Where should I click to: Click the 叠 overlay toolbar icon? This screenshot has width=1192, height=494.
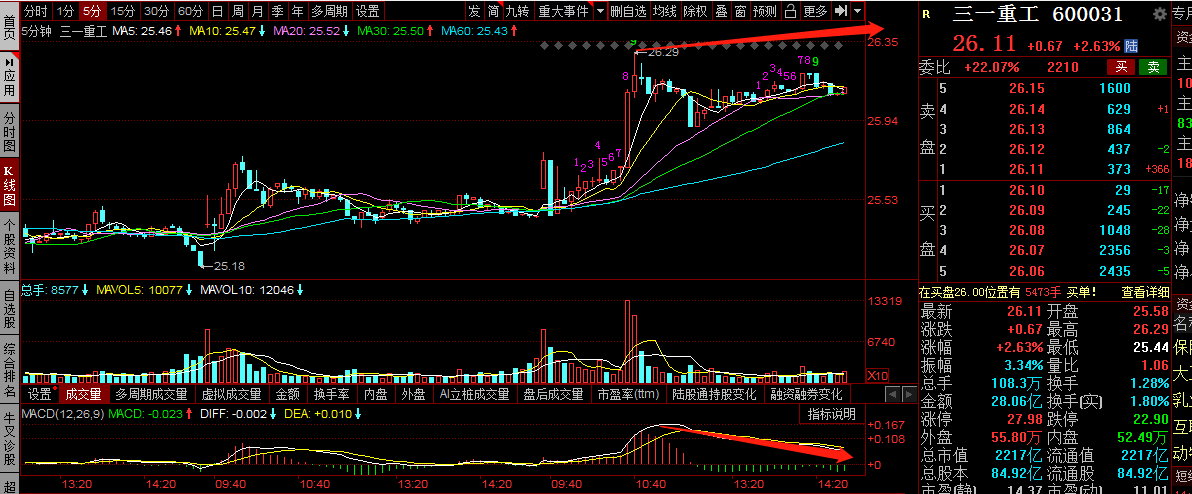720,11
